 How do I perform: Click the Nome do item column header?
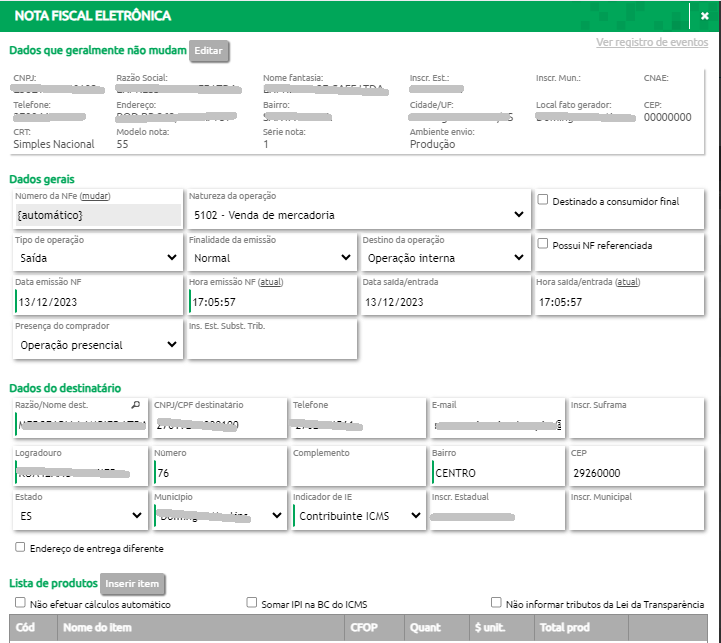(x=201, y=628)
